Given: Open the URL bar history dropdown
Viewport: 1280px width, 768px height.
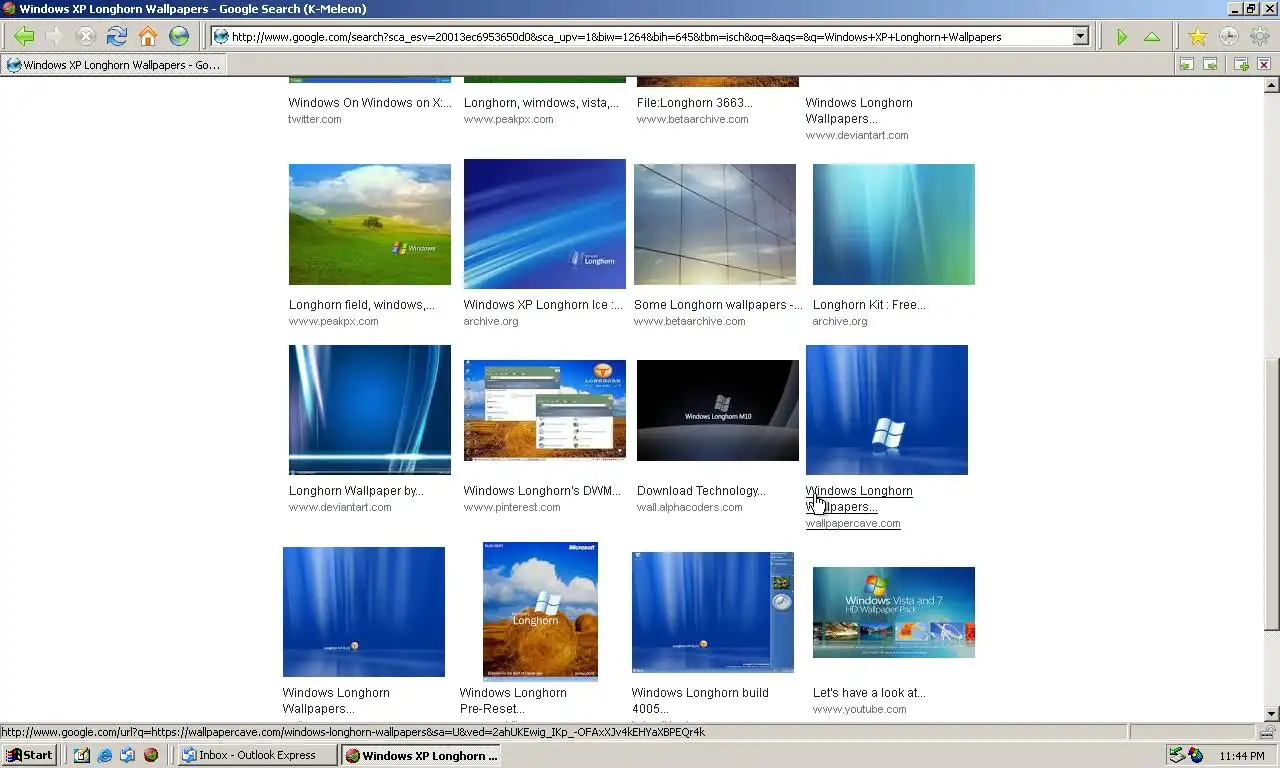Looking at the screenshot, I should (x=1080, y=37).
